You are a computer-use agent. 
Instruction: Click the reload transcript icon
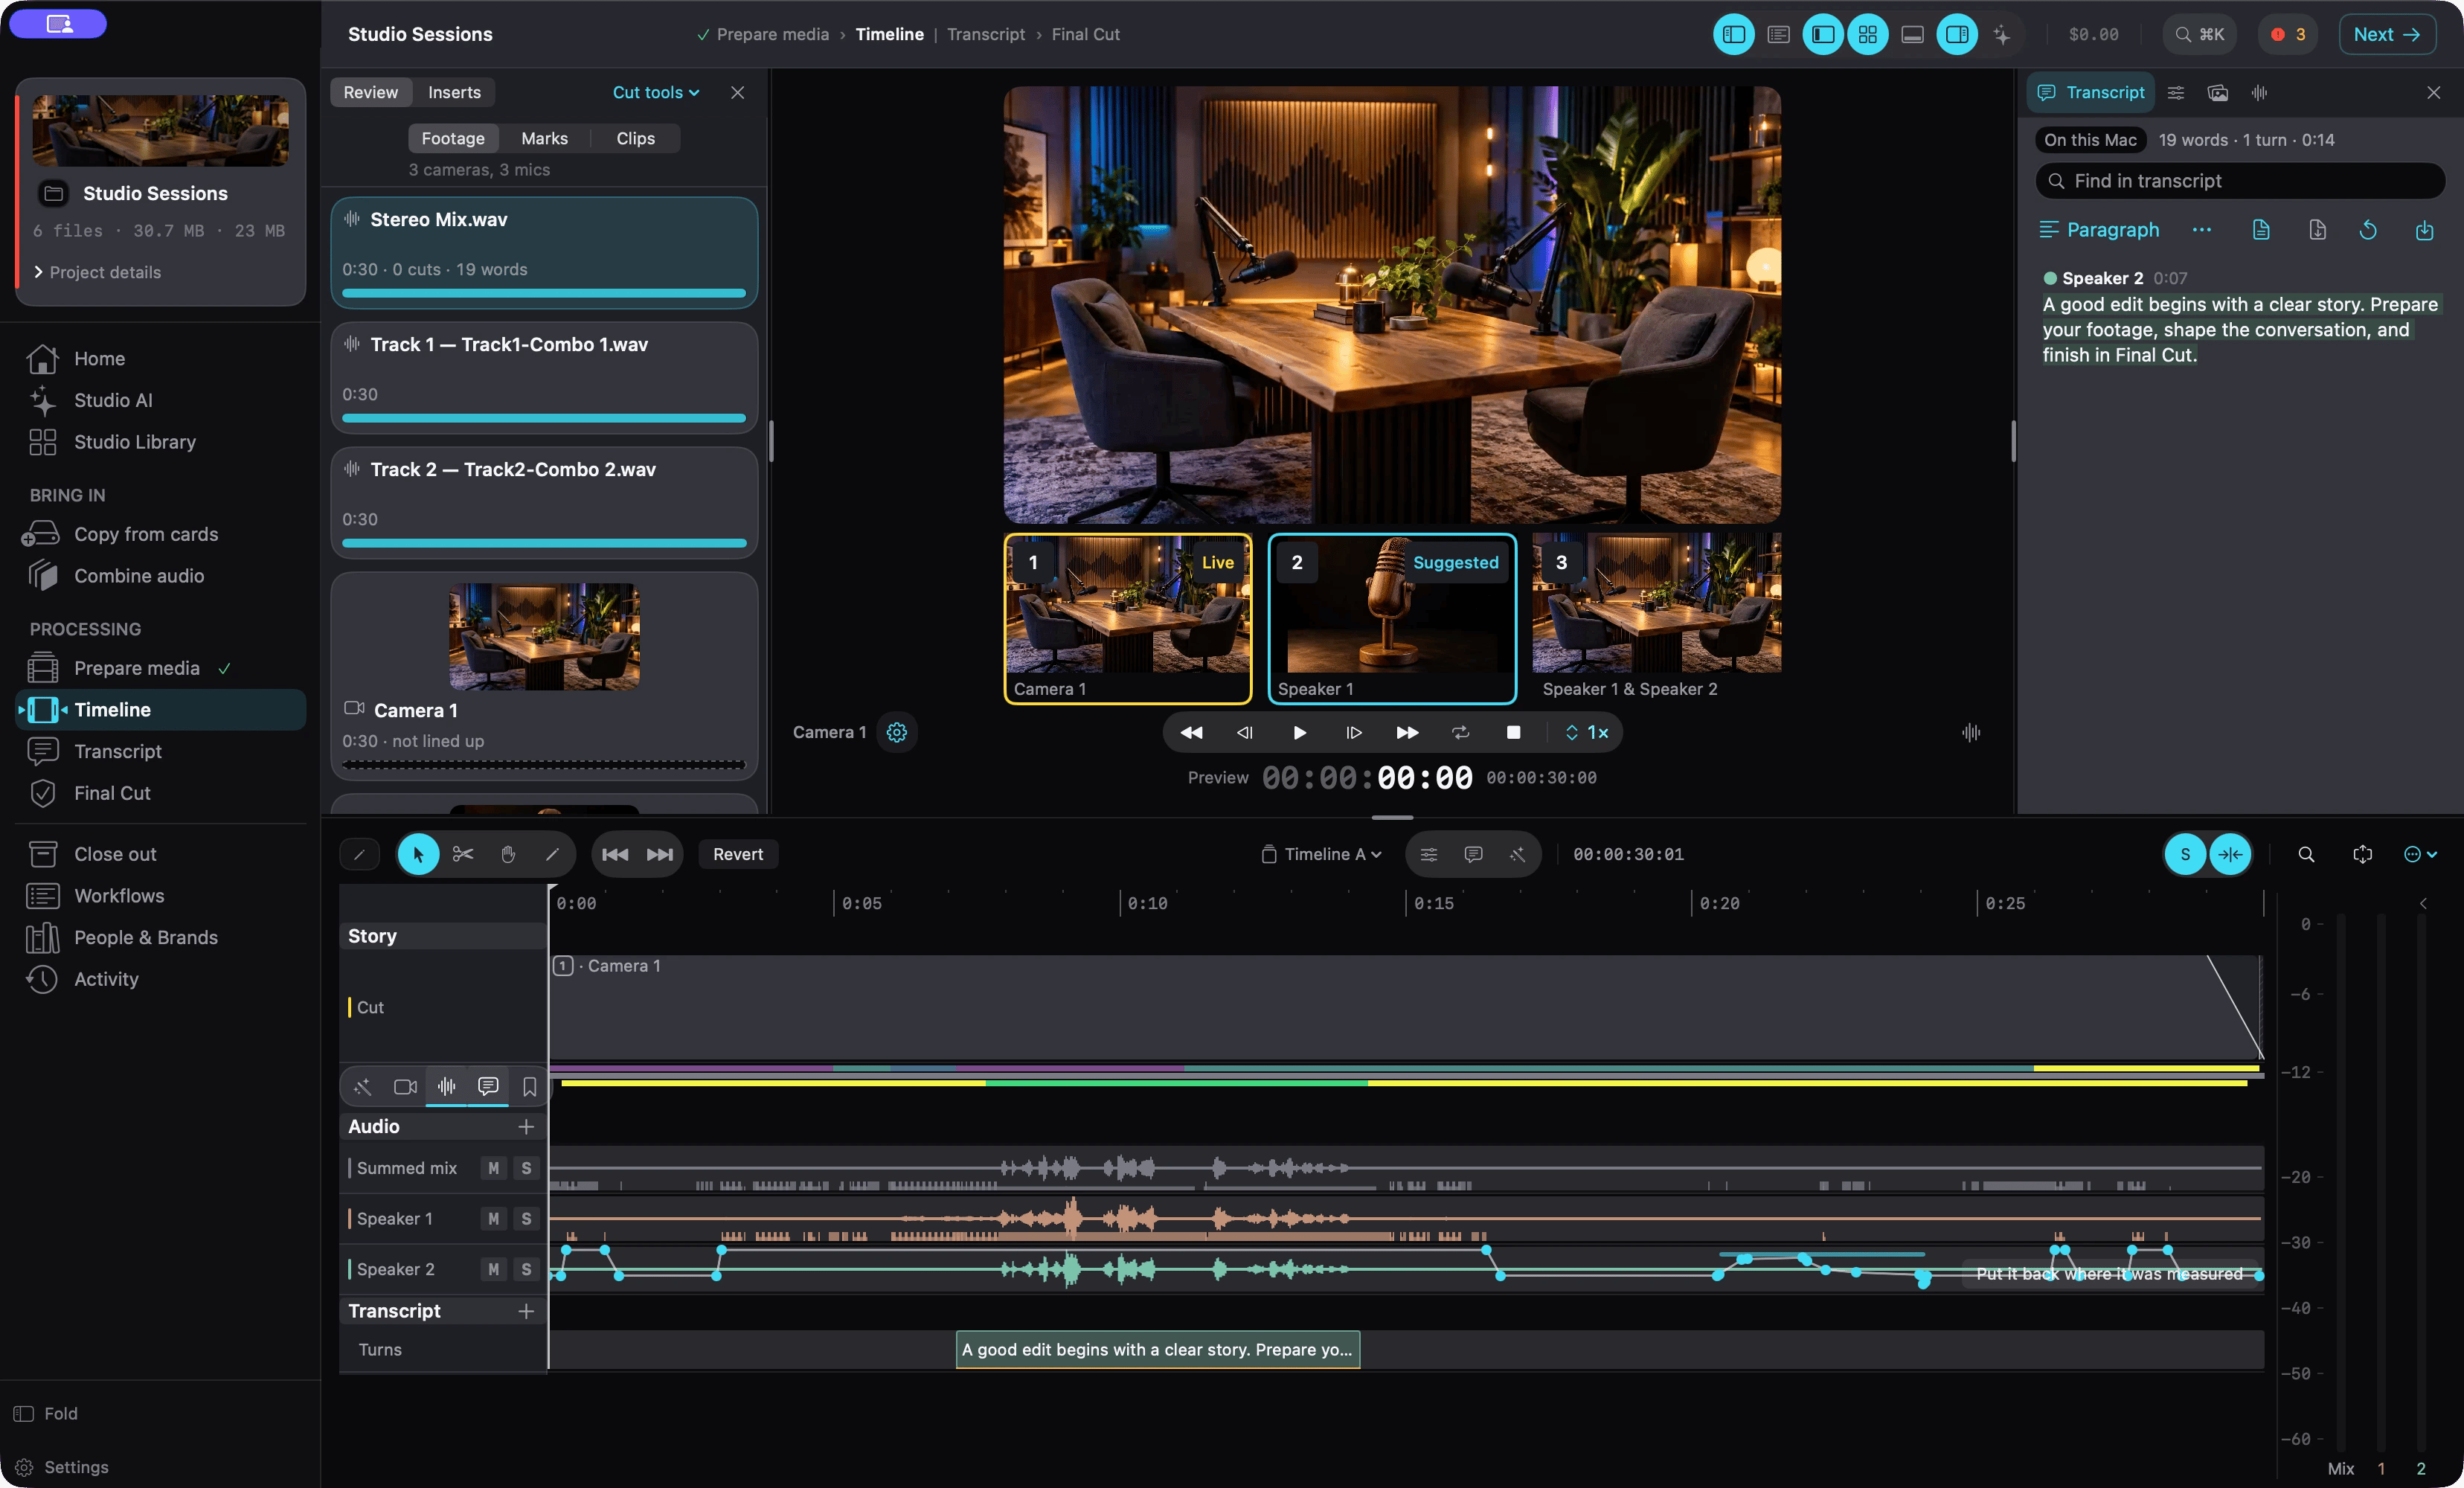click(x=2367, y=230)
